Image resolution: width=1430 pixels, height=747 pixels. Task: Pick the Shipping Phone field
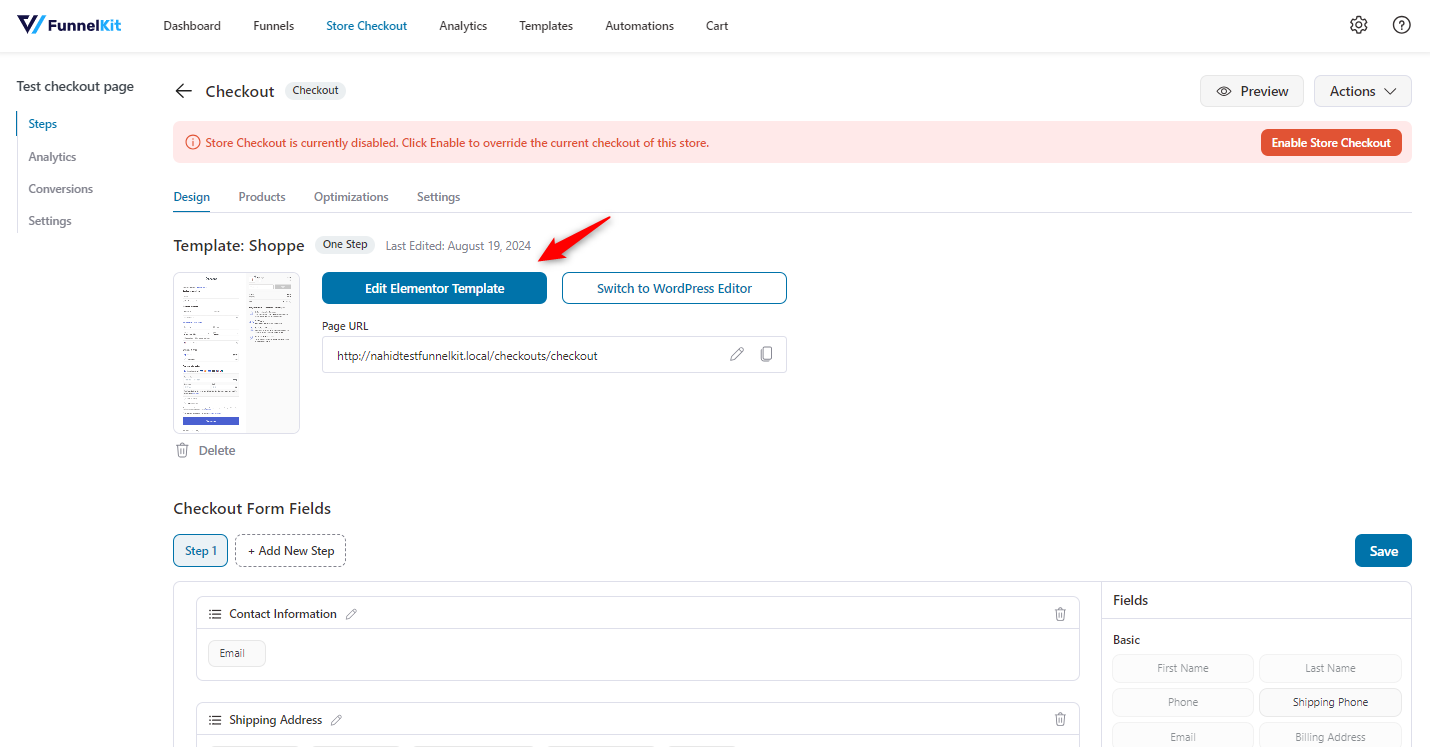[1330, 702]
